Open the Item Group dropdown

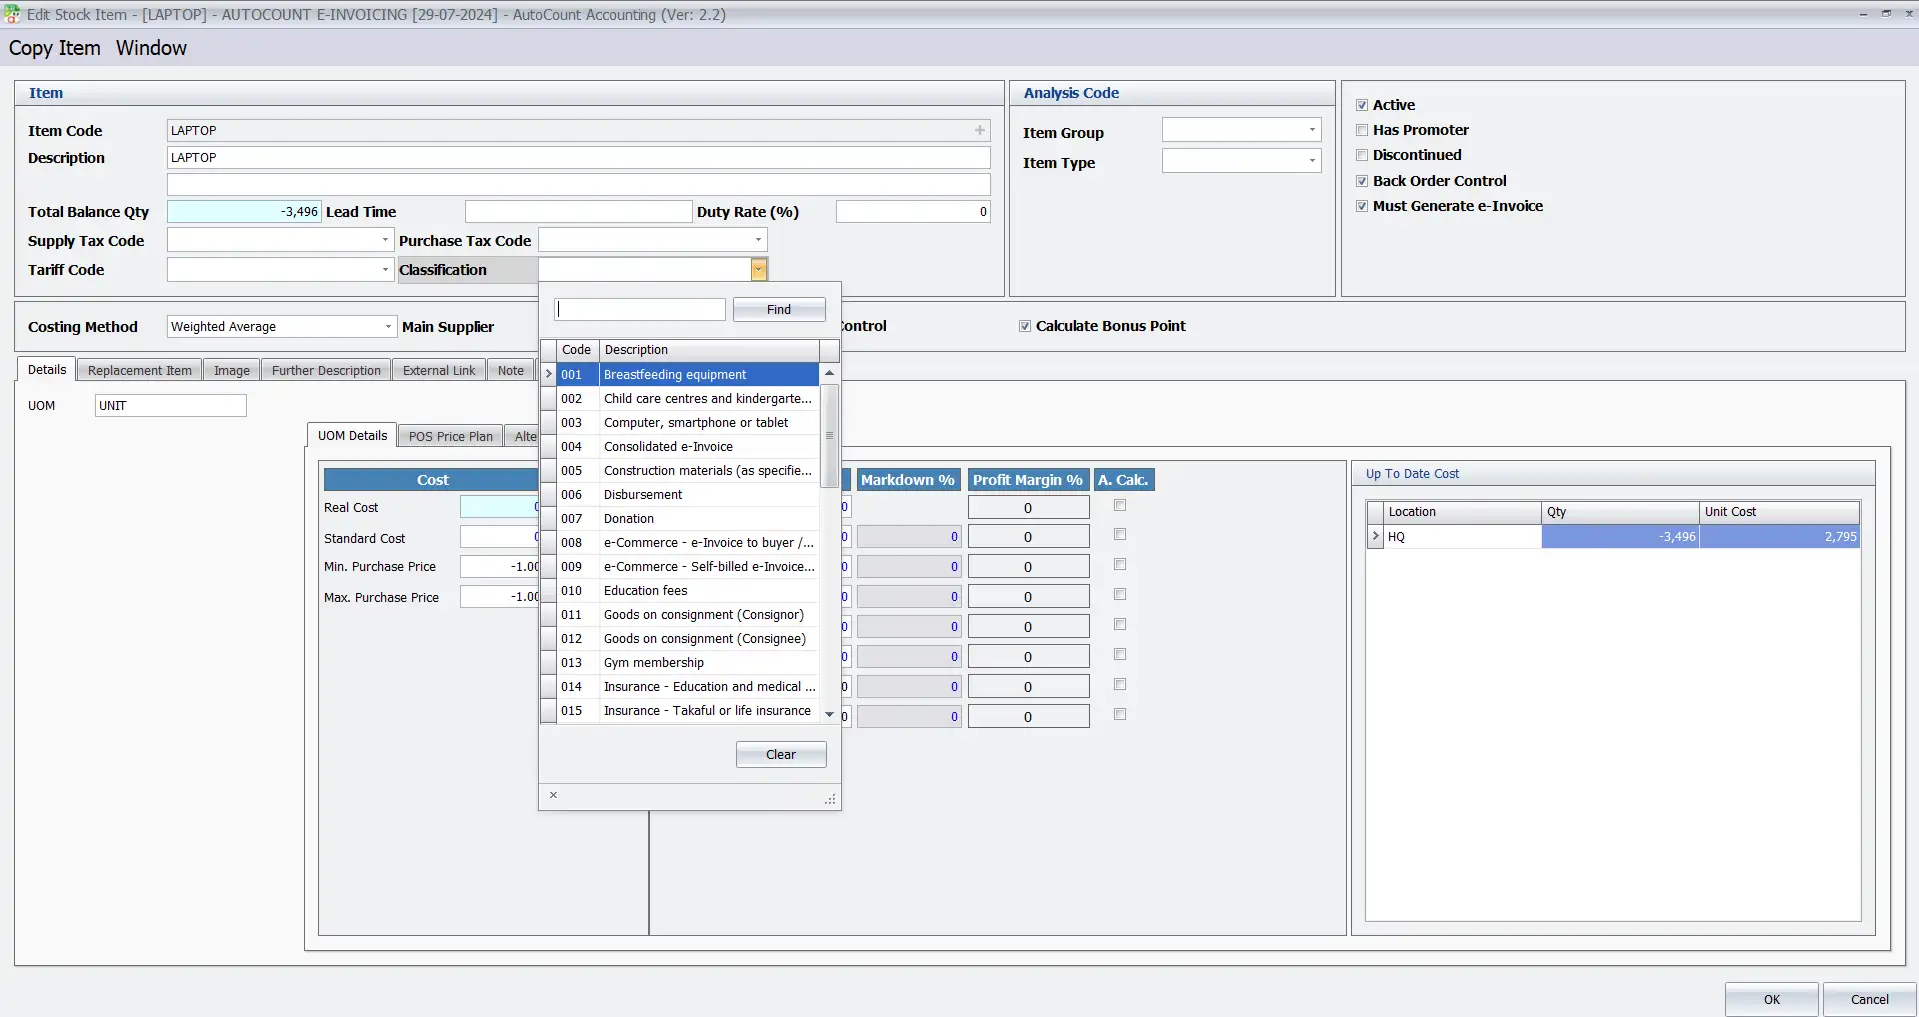tap(1311, 129)
